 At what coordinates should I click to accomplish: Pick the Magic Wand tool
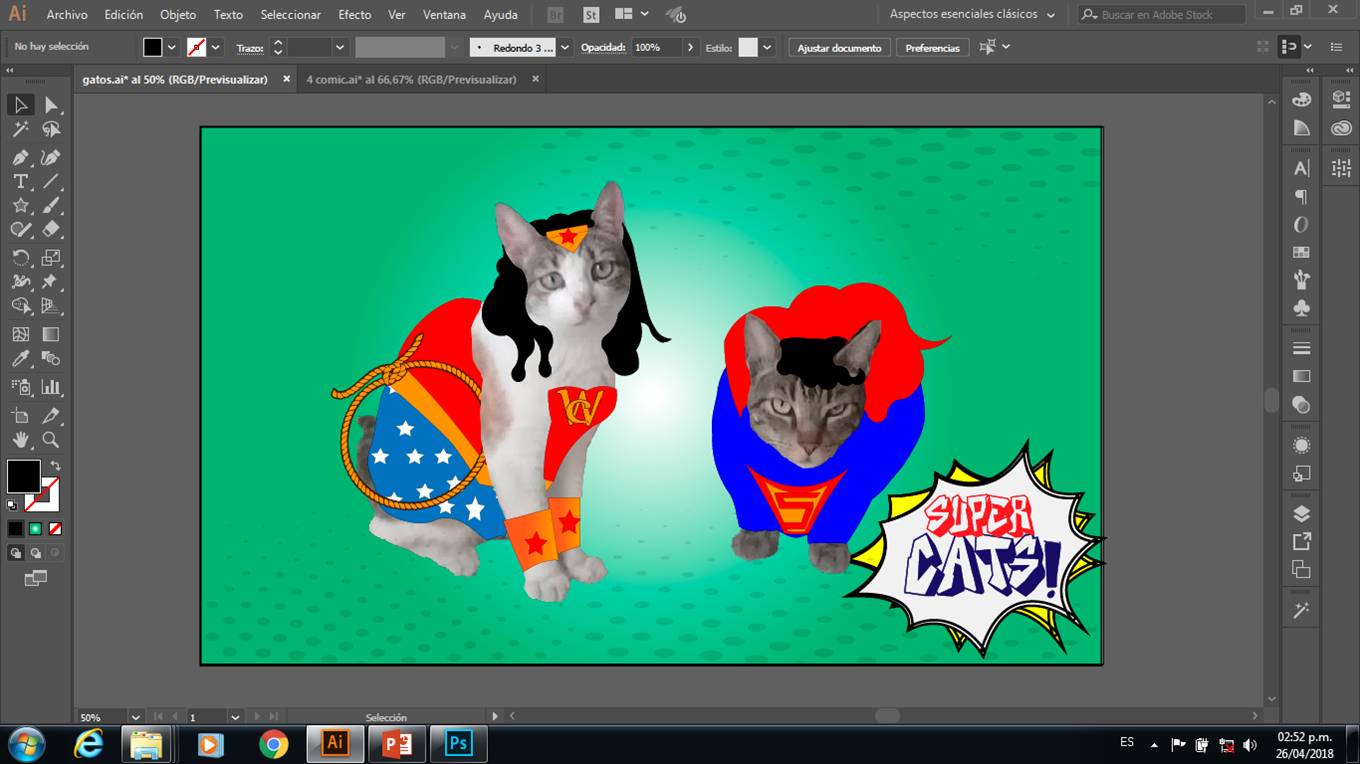point(20,130)
